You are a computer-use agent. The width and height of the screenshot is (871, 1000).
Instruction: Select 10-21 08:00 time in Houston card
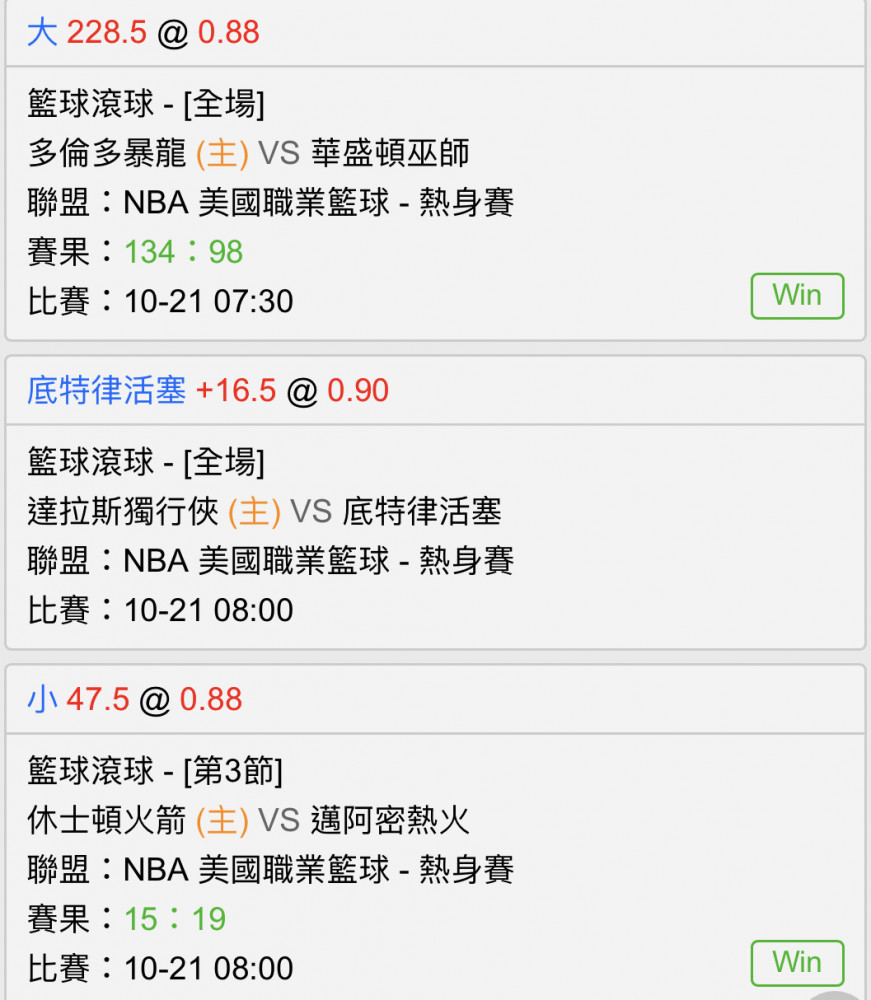pyautogui.click(x=209, y=968)
